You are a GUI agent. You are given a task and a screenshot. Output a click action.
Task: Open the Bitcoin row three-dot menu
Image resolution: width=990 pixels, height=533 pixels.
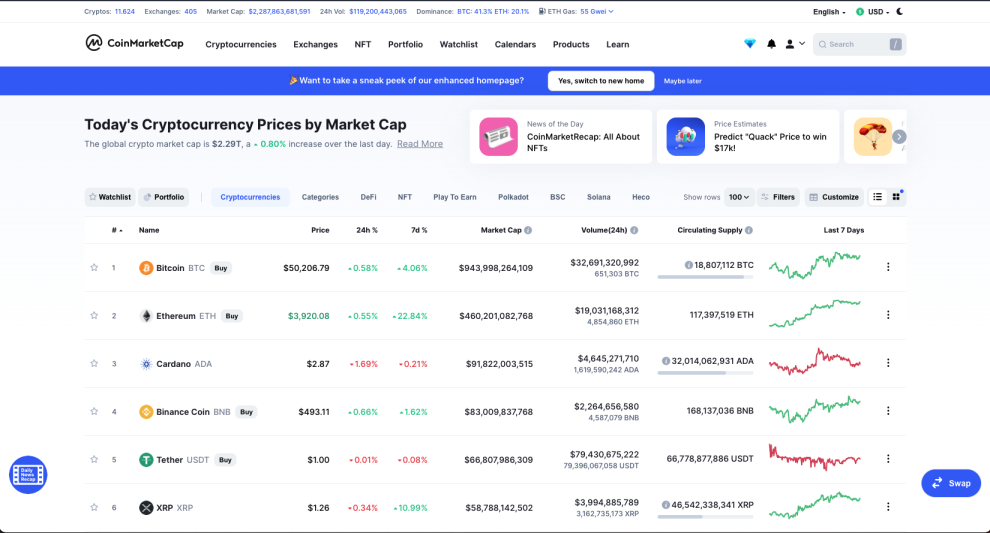tap(888, 267)
